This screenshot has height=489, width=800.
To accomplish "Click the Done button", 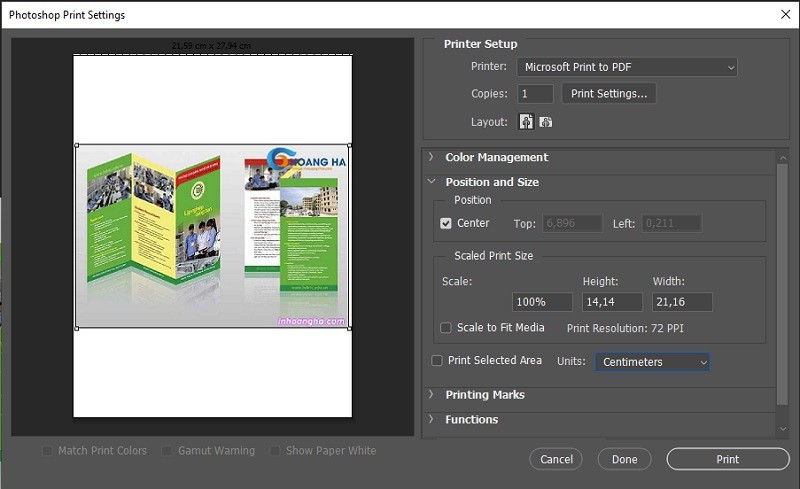I will click(x=624, y=459).
